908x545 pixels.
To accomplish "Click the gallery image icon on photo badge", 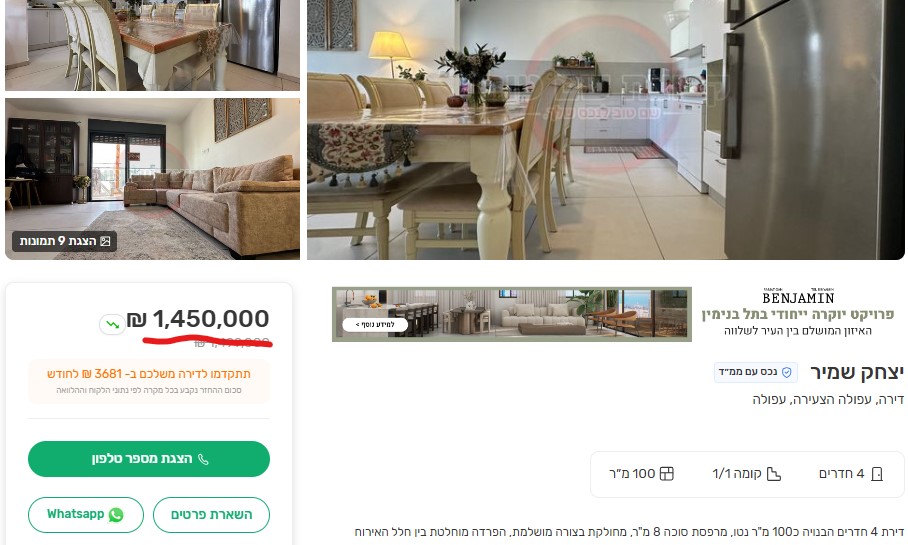I will click(x=105, y=241).
